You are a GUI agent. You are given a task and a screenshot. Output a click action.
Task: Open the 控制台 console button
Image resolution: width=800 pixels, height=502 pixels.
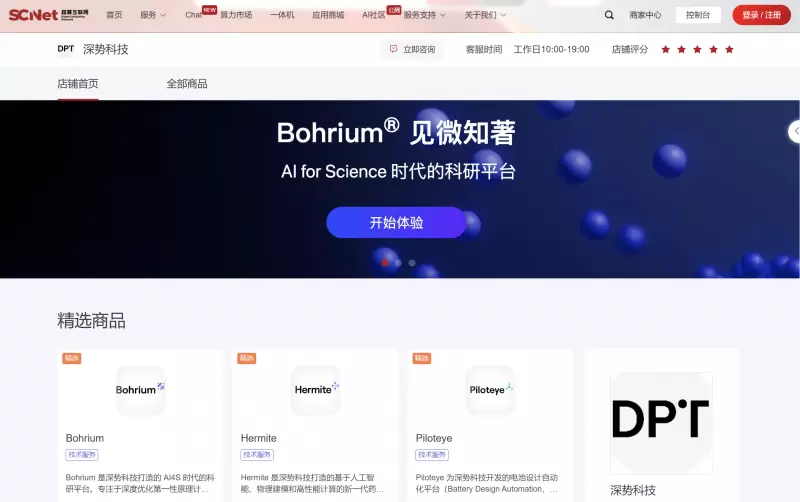pyautogui.click(x=698, y=15)
